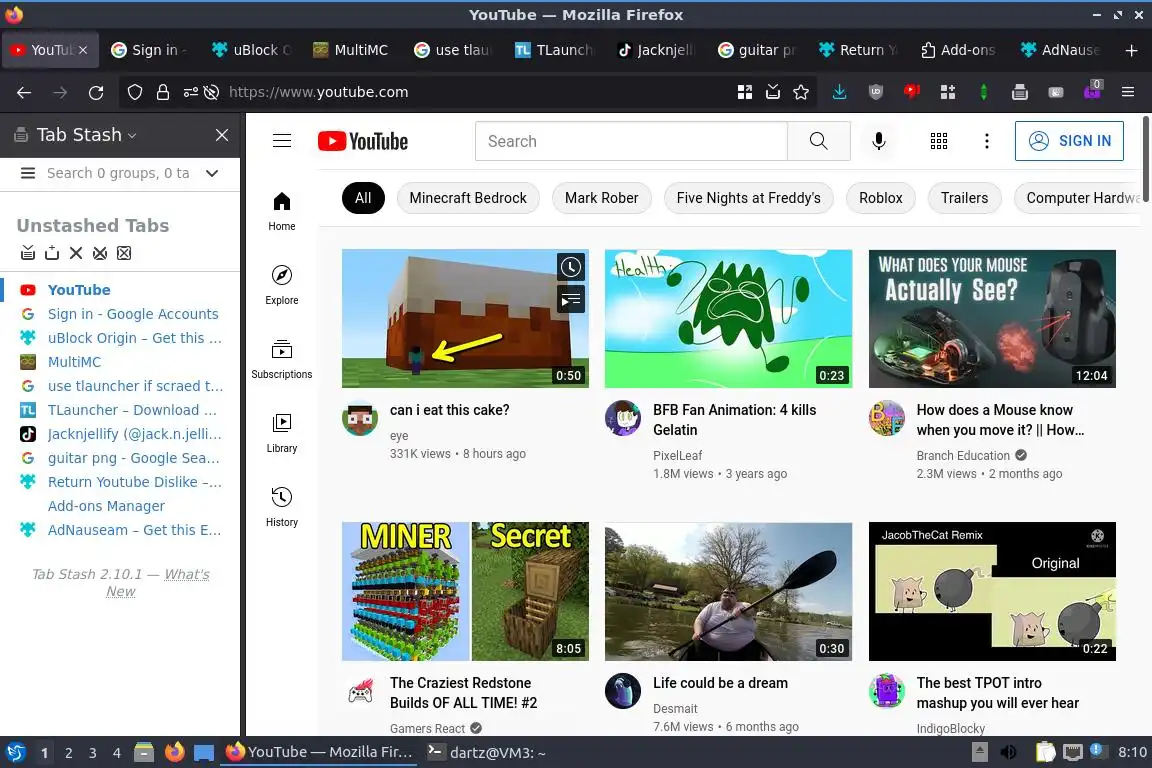Click the red YouTube extension toolbar icon
1152x768 pixels.
pos(912,92)
